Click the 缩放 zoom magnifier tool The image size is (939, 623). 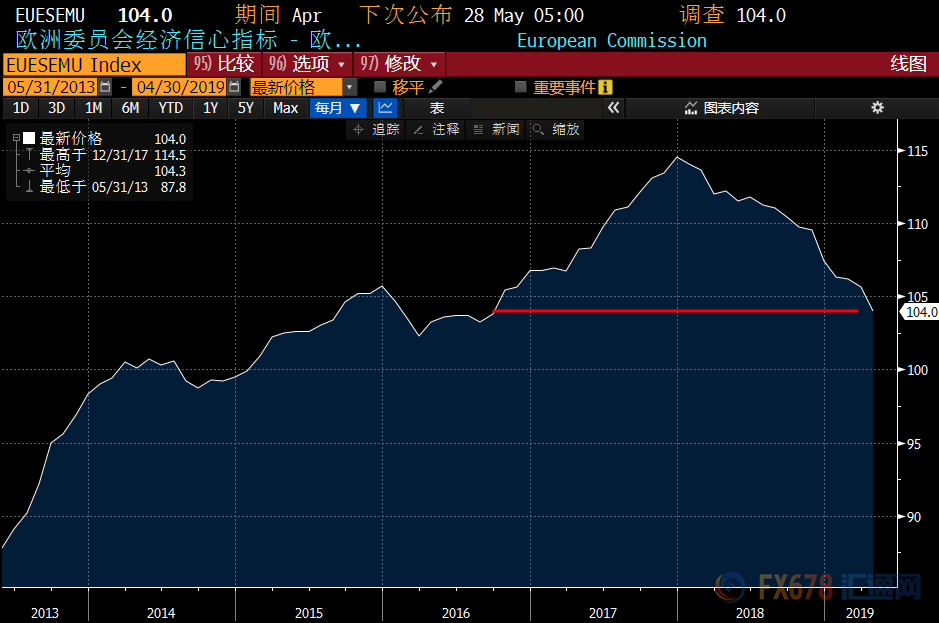click(556, 129)
